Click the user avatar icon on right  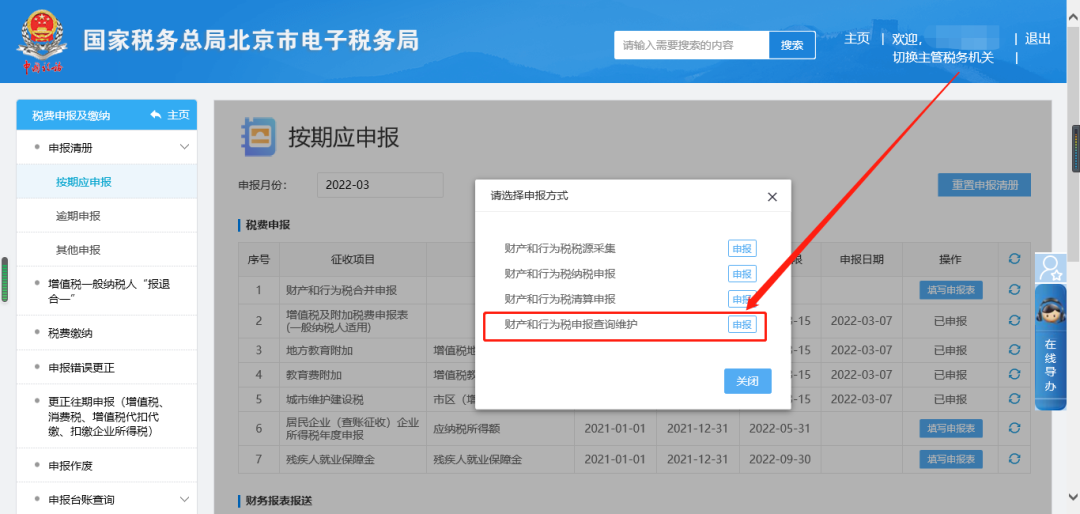pos(1049,268)
